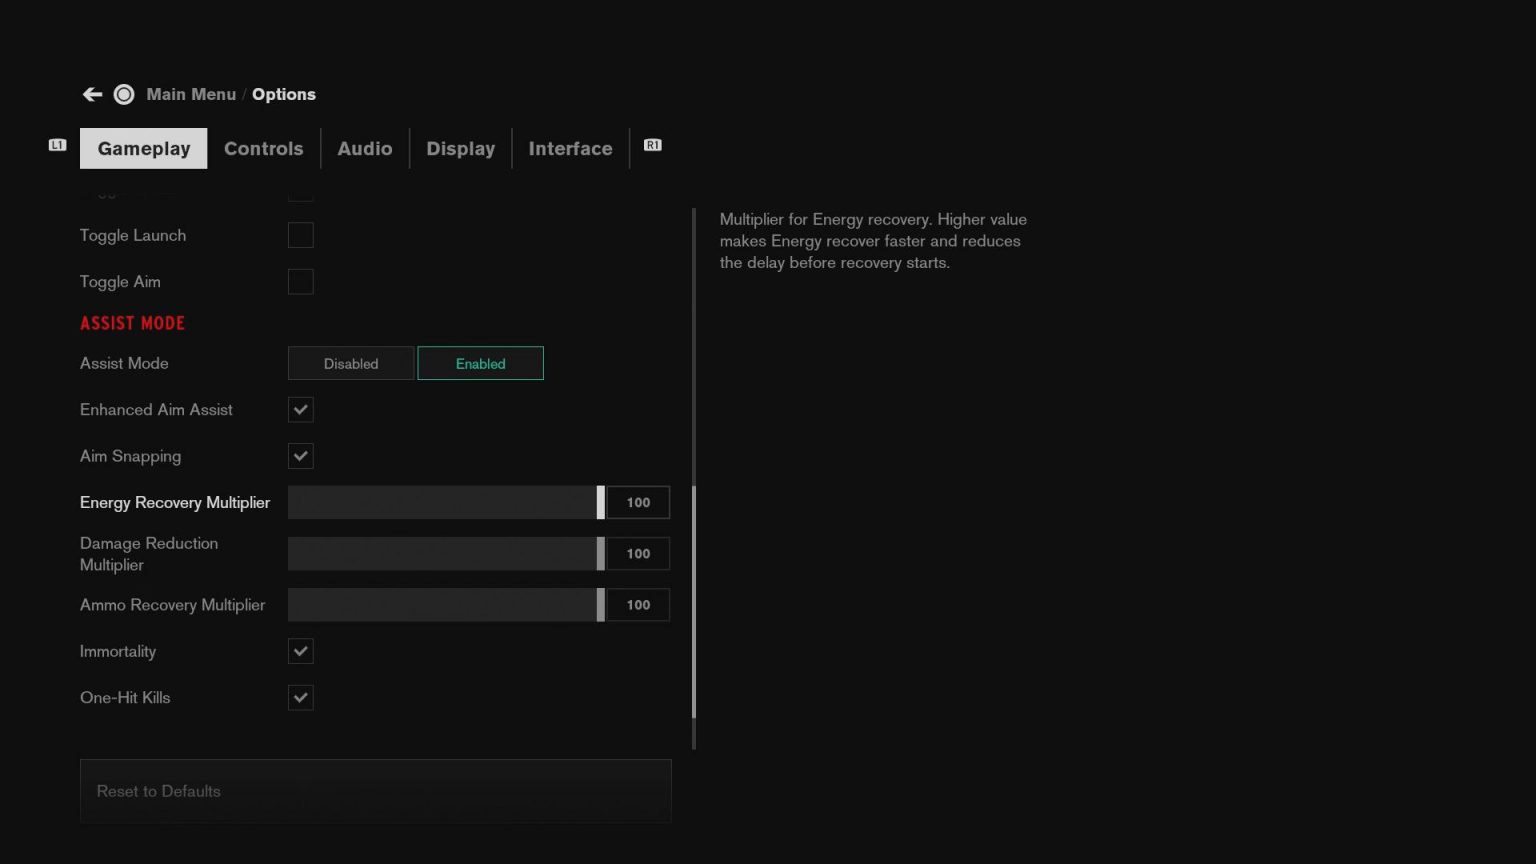The image size is (1536, 864).
Task: Switch to the Controls tab
Action: 263,148
